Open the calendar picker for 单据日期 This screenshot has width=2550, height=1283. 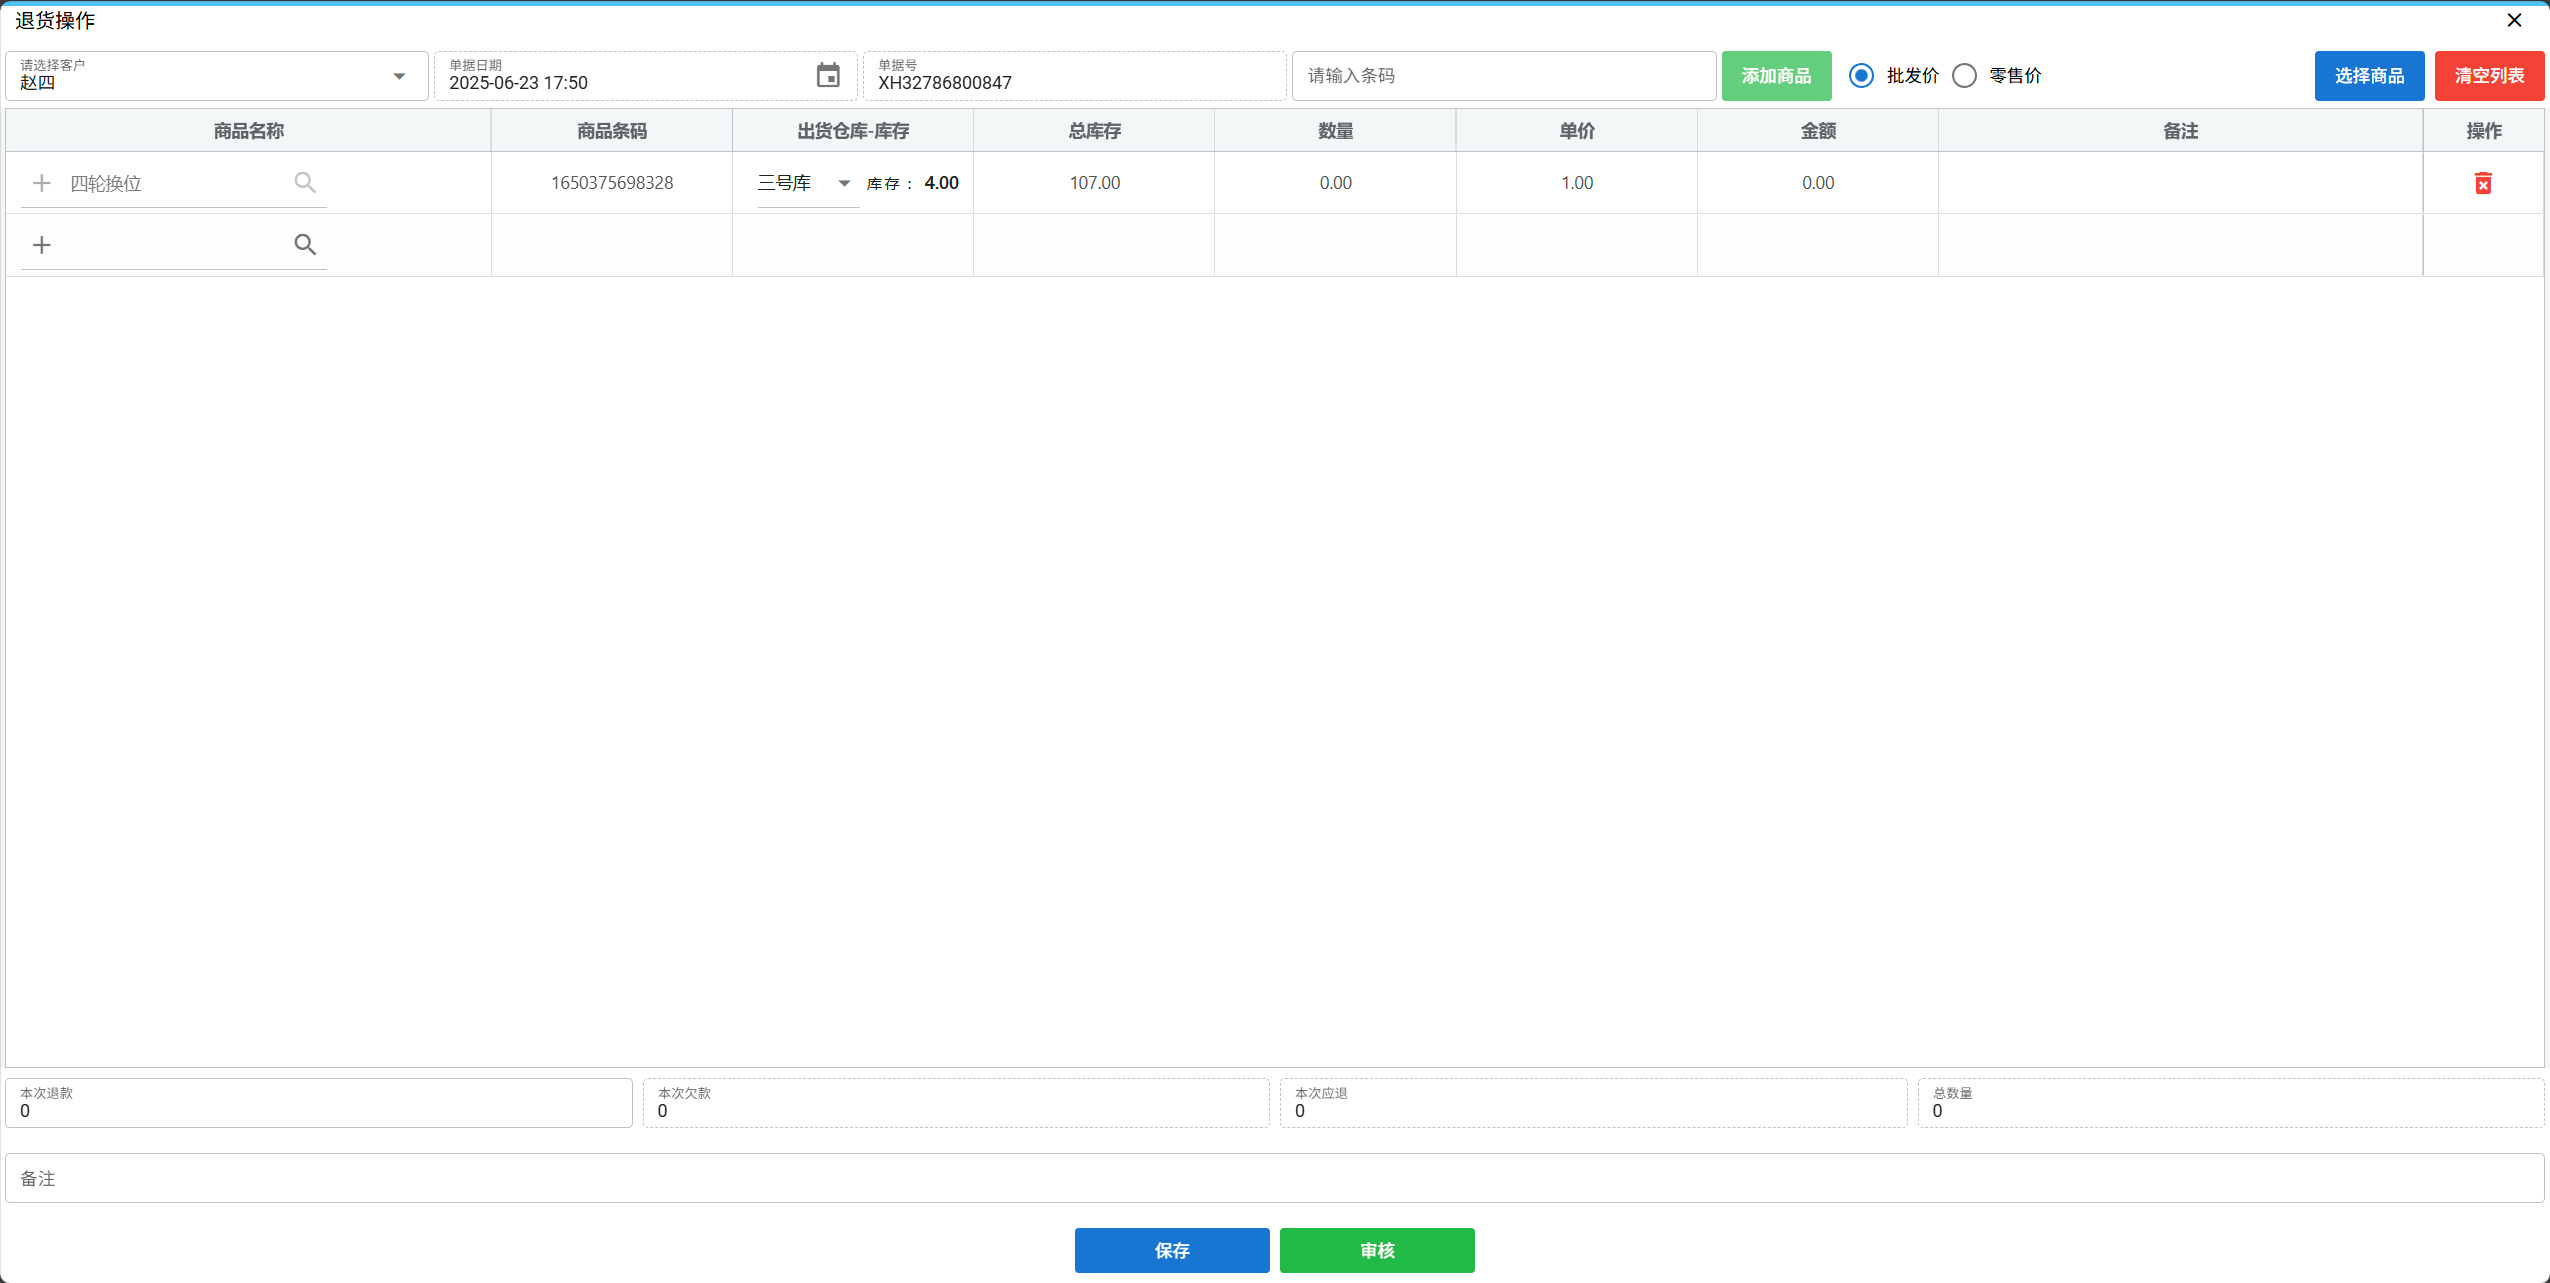pos(828,76)
